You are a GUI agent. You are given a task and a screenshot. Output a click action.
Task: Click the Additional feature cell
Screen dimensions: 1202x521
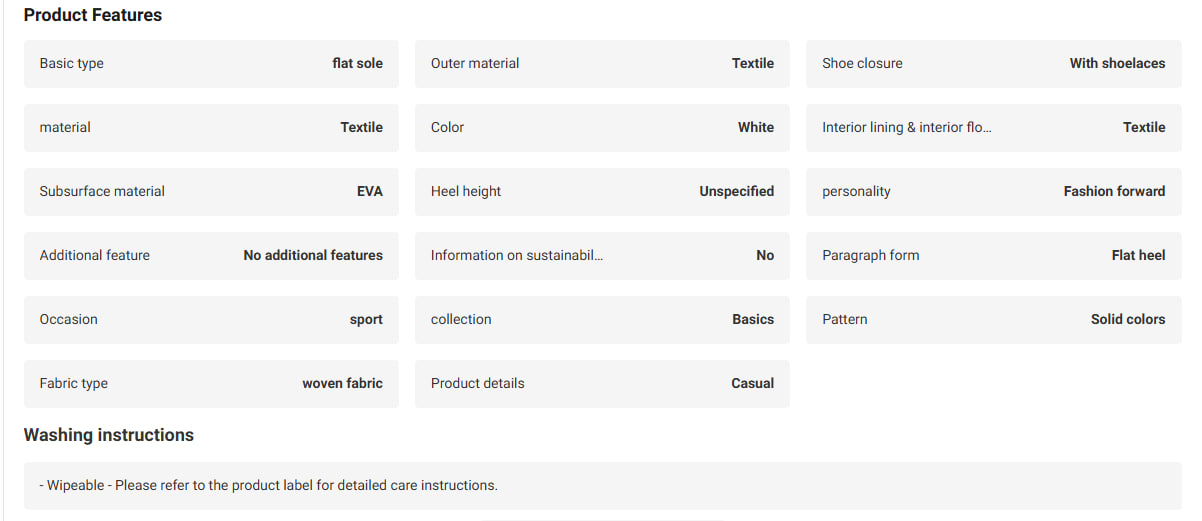tap(211, 255)
